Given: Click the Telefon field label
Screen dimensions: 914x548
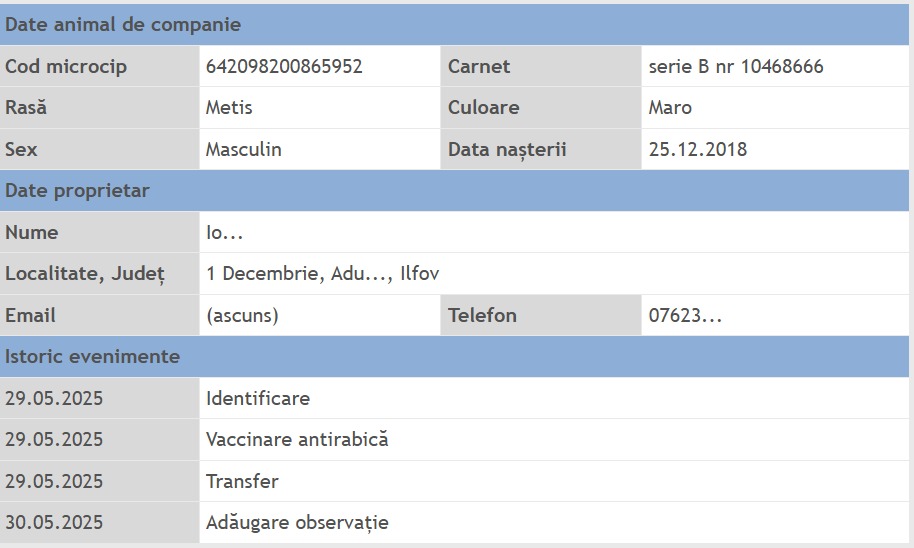Looking at the screenshot, I should pos(482,316).
